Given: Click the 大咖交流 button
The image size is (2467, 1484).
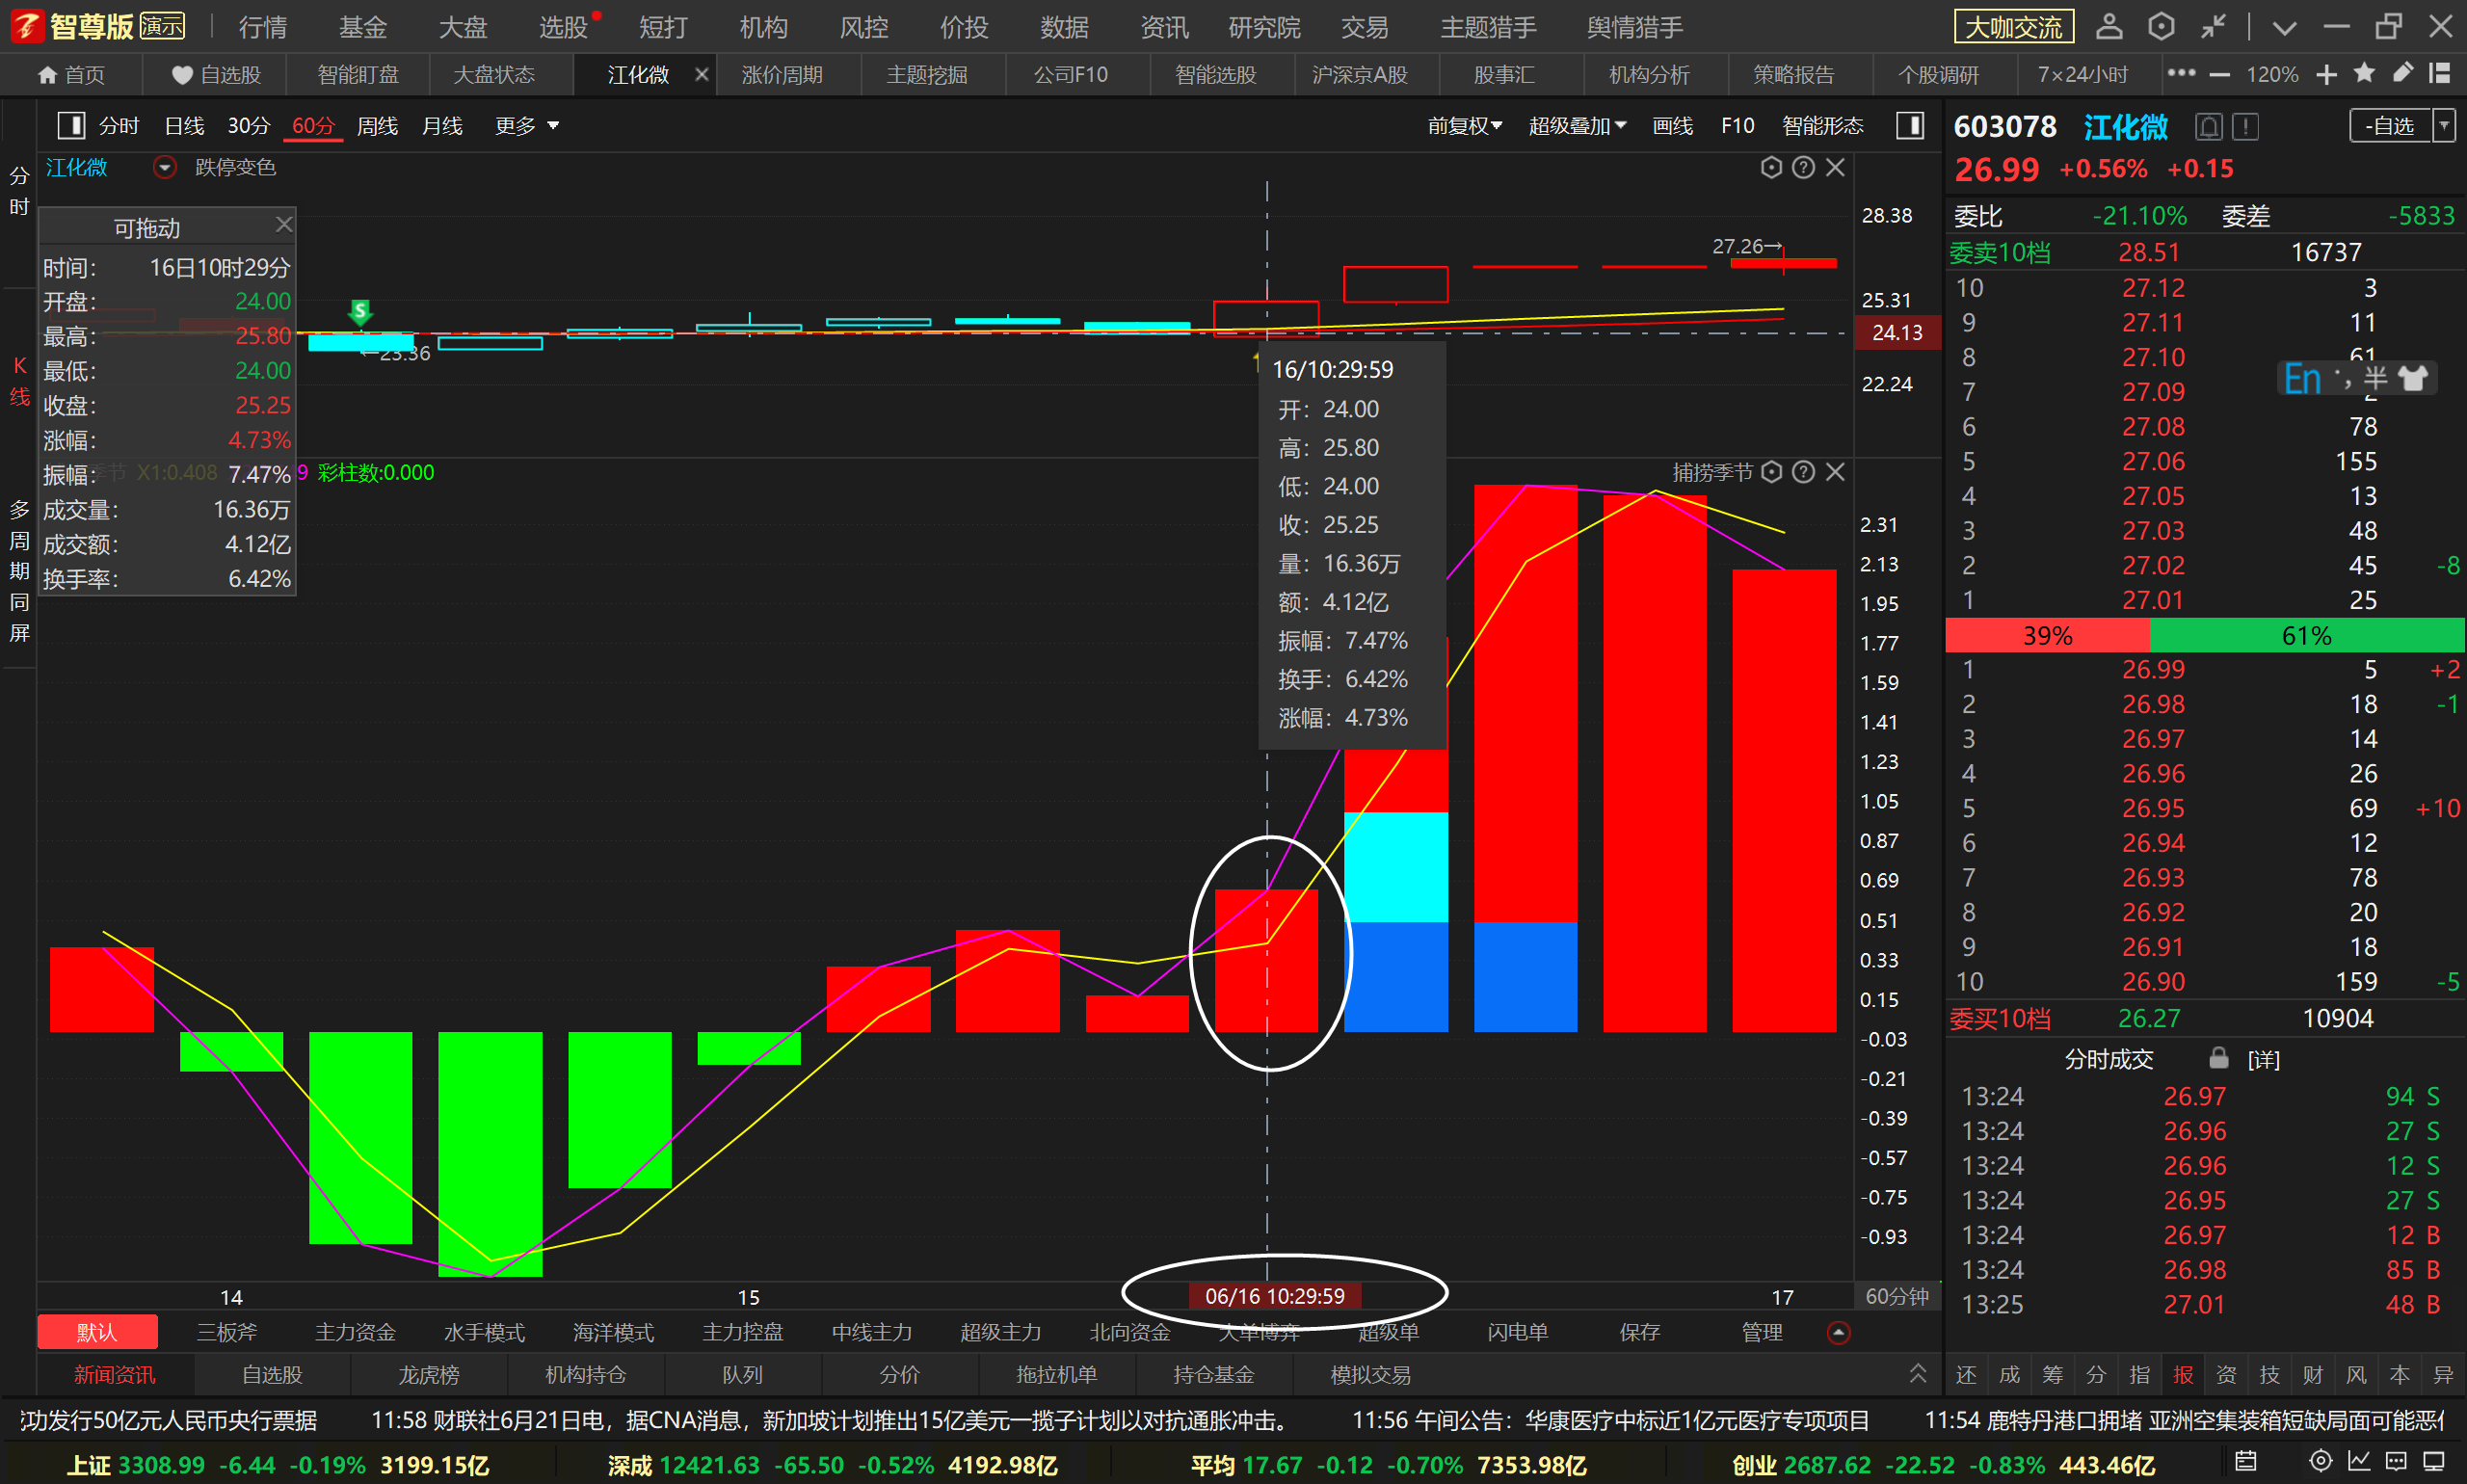Looking at the screenshot, I should tap(2014, 27).
